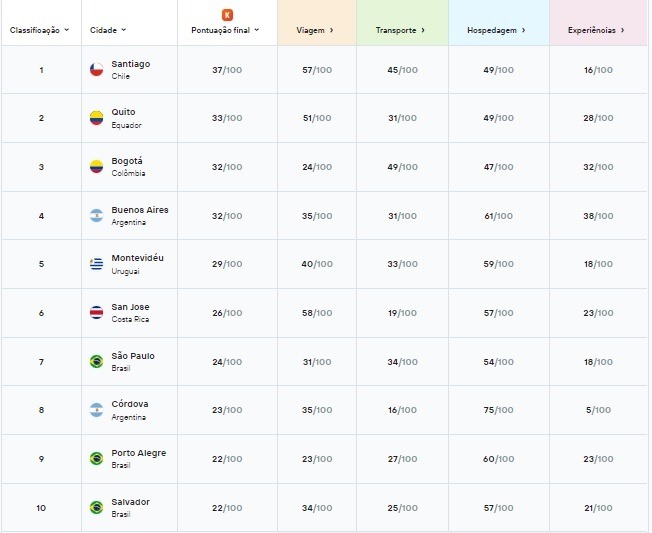652x533 pixels.
Task: Click Córdova's Hospedagem score 75/100
Action: (x=498, y=410)
